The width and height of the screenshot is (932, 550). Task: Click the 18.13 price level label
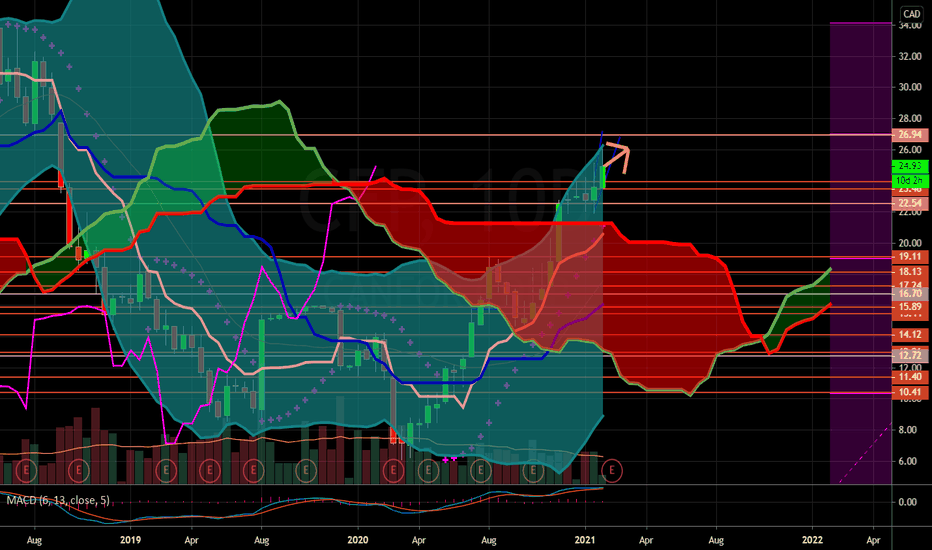tap(909, 272)
